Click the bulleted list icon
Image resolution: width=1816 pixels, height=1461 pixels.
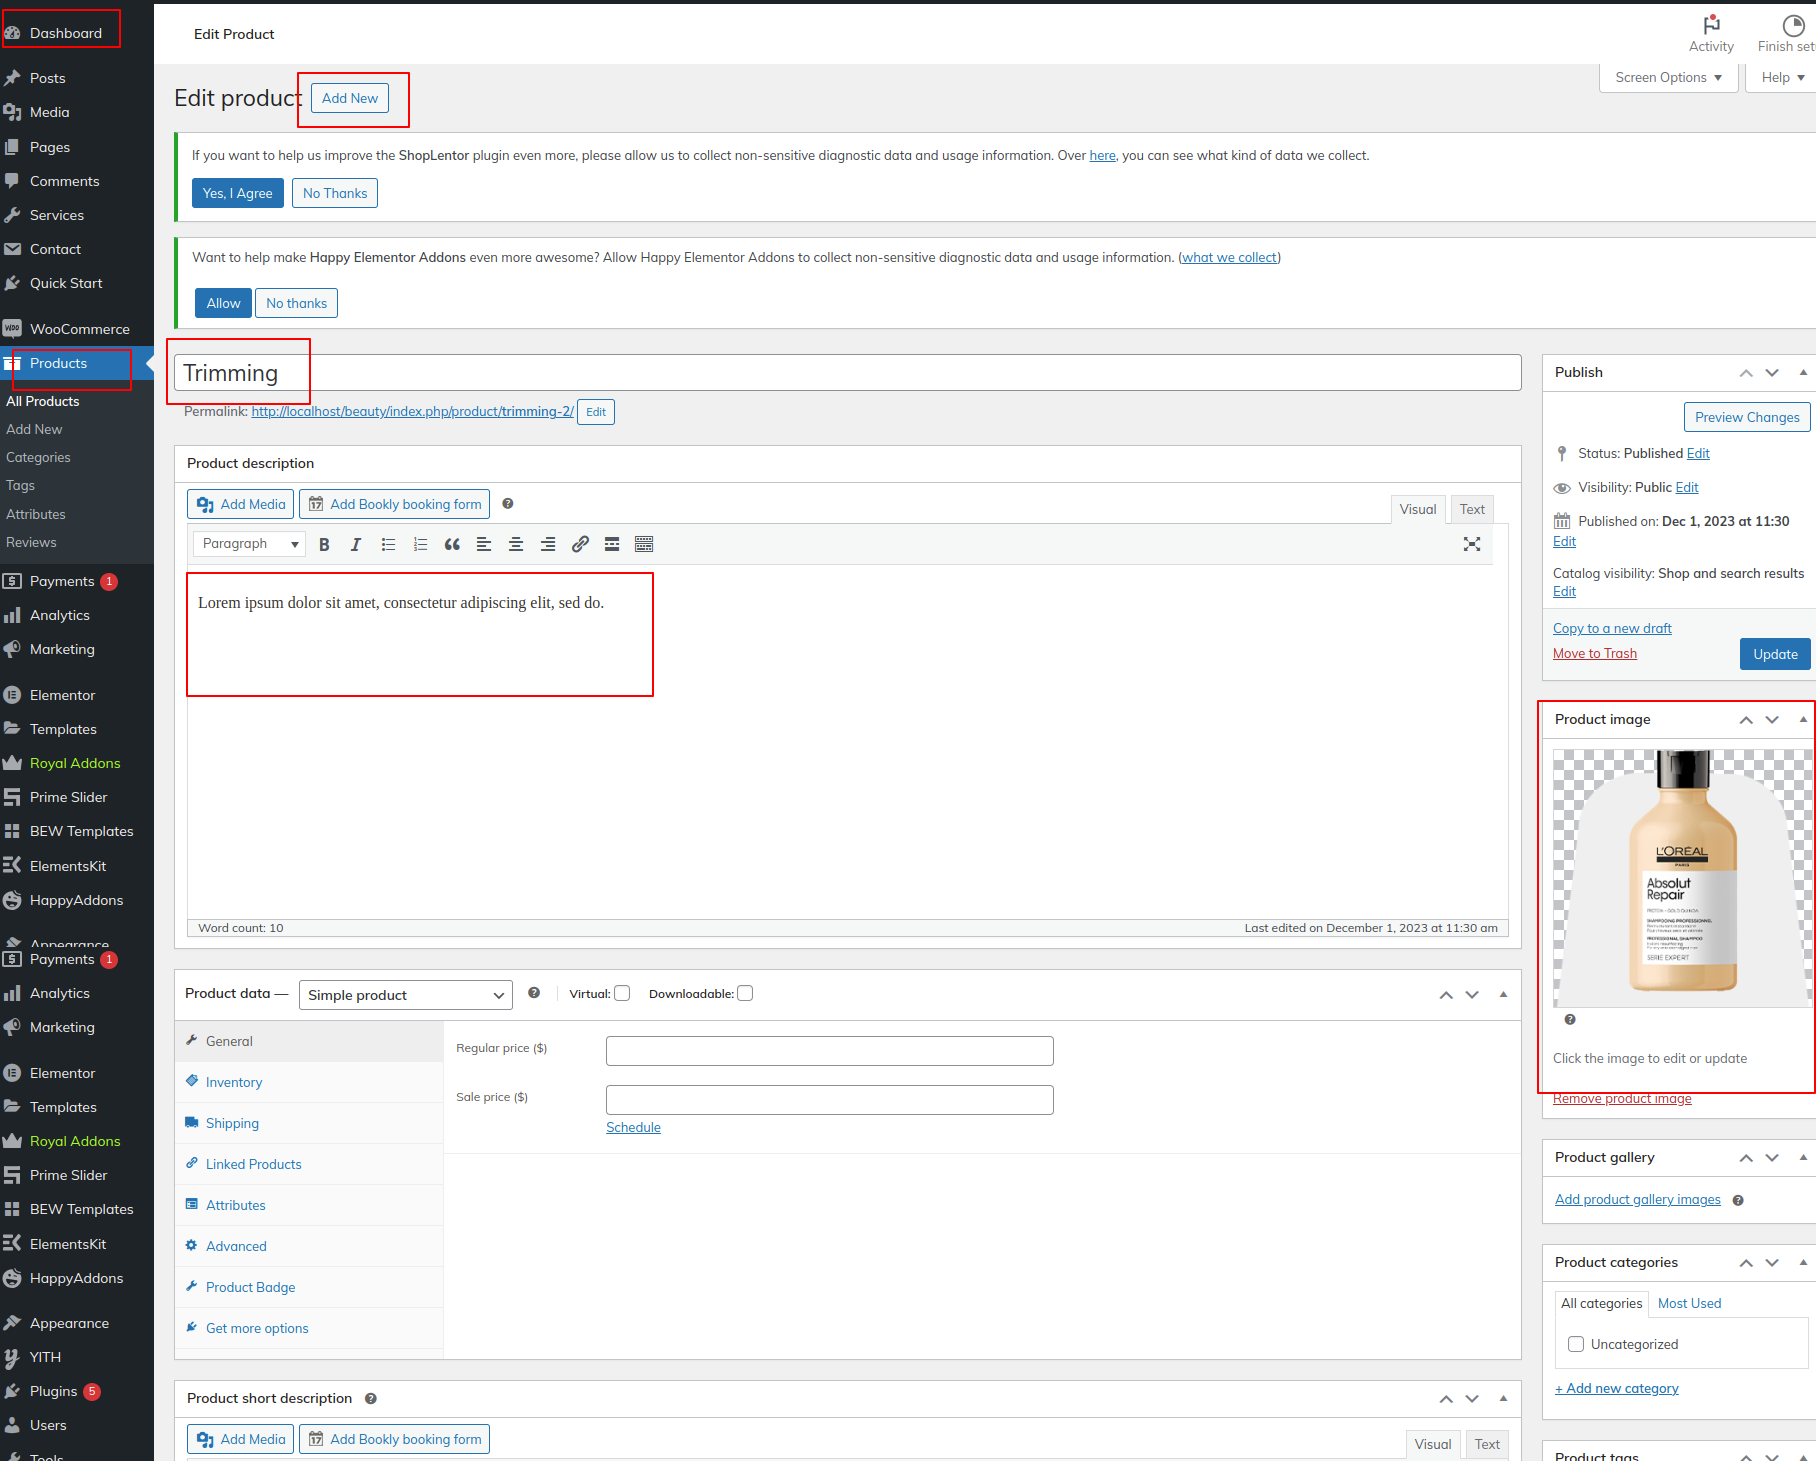pyautogui.click(x=388, y=544)
